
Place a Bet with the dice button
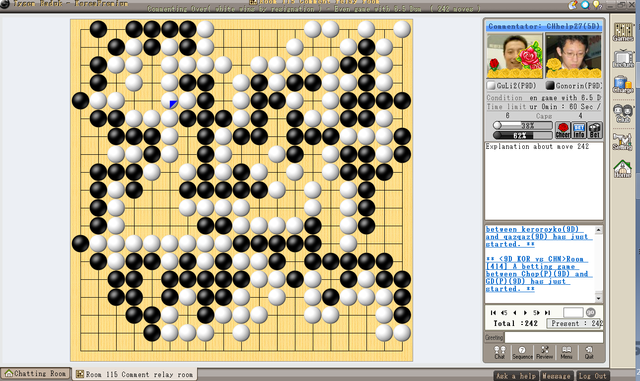tap(595, 130)
